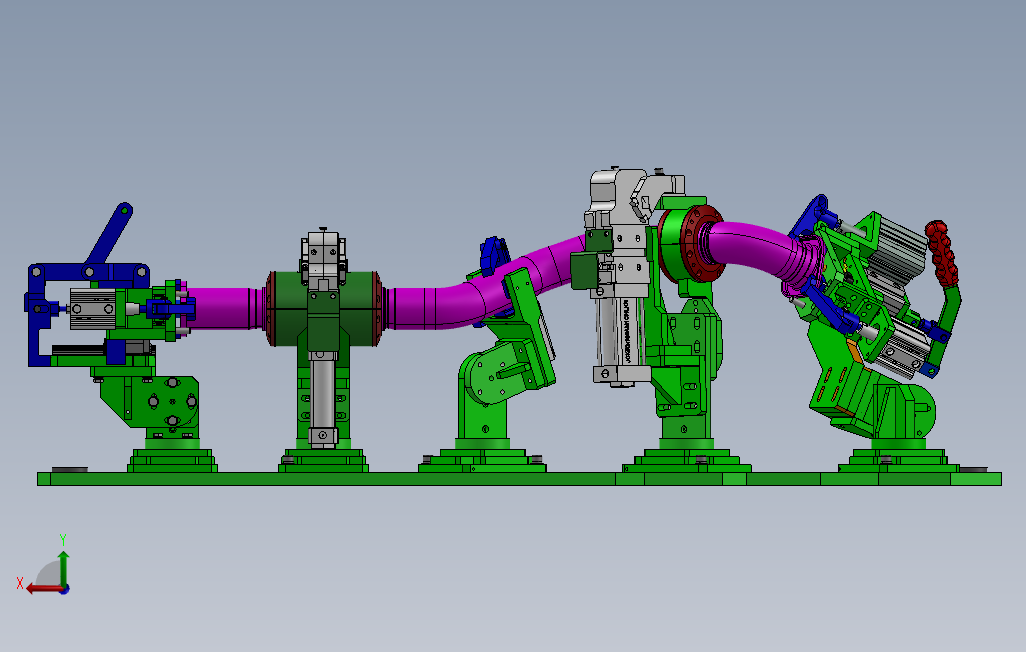Select the long green base plate
The width and height of the screenshot is (1026, 652).
519,479
